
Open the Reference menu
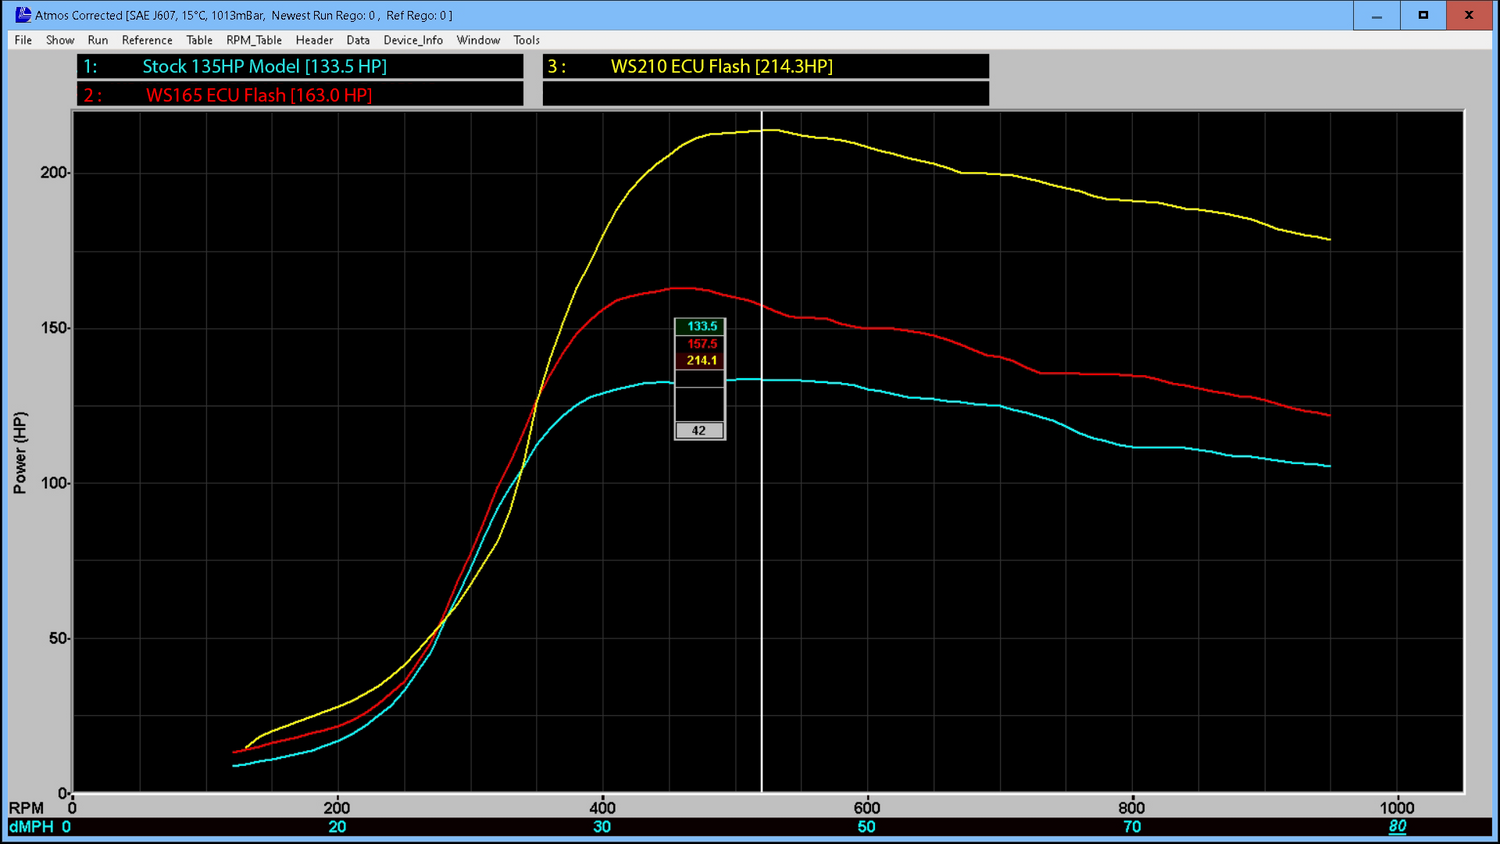click(x=147, y=40)
